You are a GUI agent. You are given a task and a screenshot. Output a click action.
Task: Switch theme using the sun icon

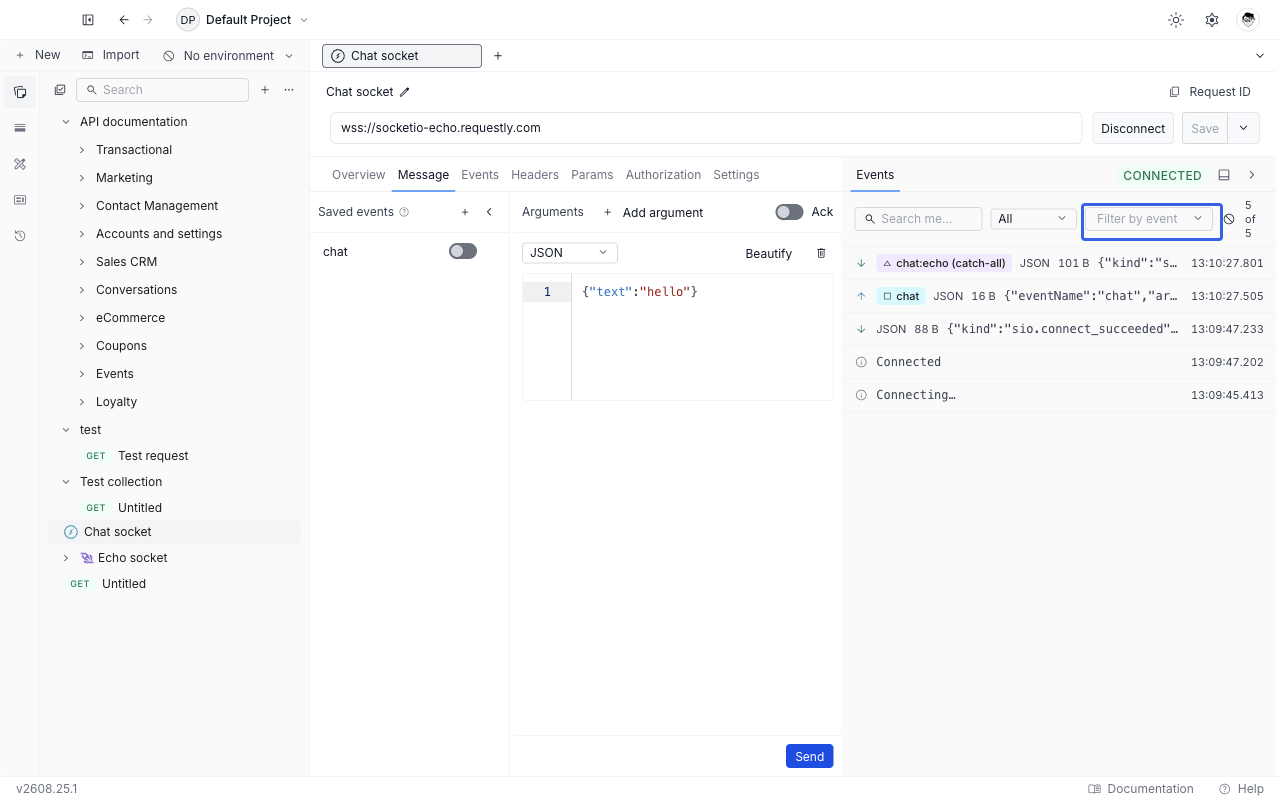tap(1176, 20)
